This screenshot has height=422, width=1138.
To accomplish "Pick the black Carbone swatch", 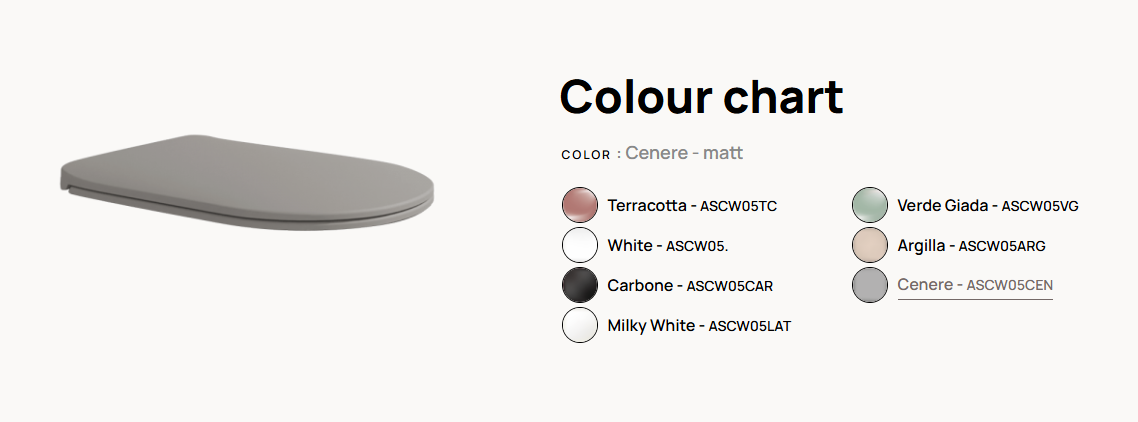I will point(580,285).
